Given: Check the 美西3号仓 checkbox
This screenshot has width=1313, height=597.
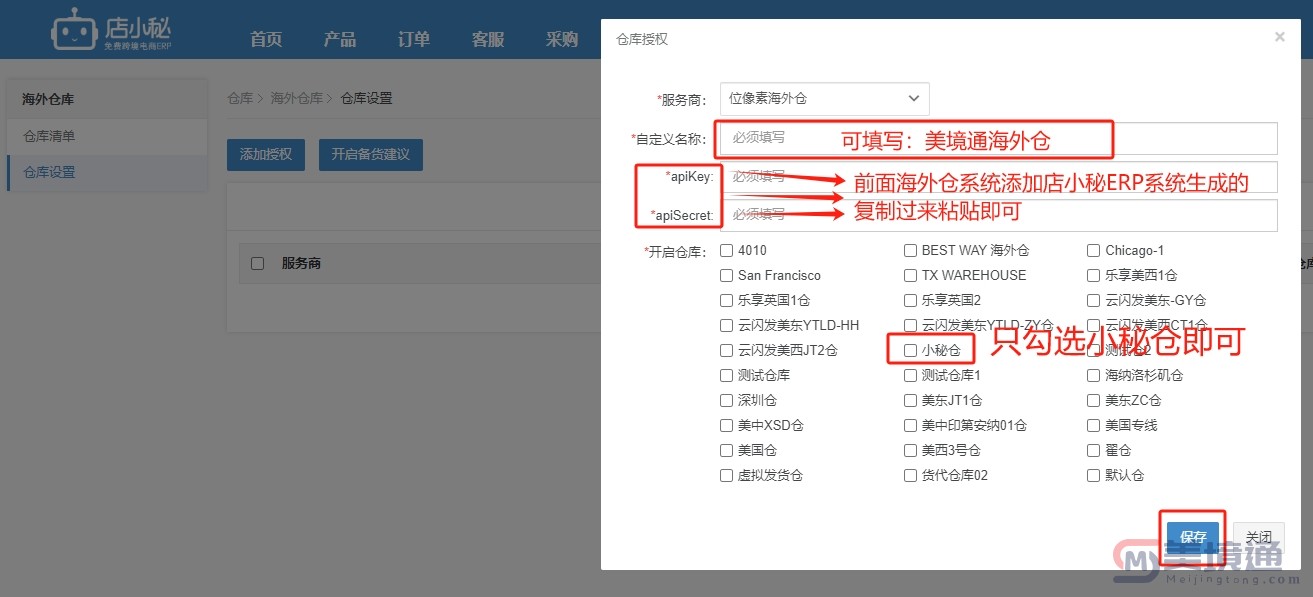Looking at the screenshot, I should tap(910, 450).
